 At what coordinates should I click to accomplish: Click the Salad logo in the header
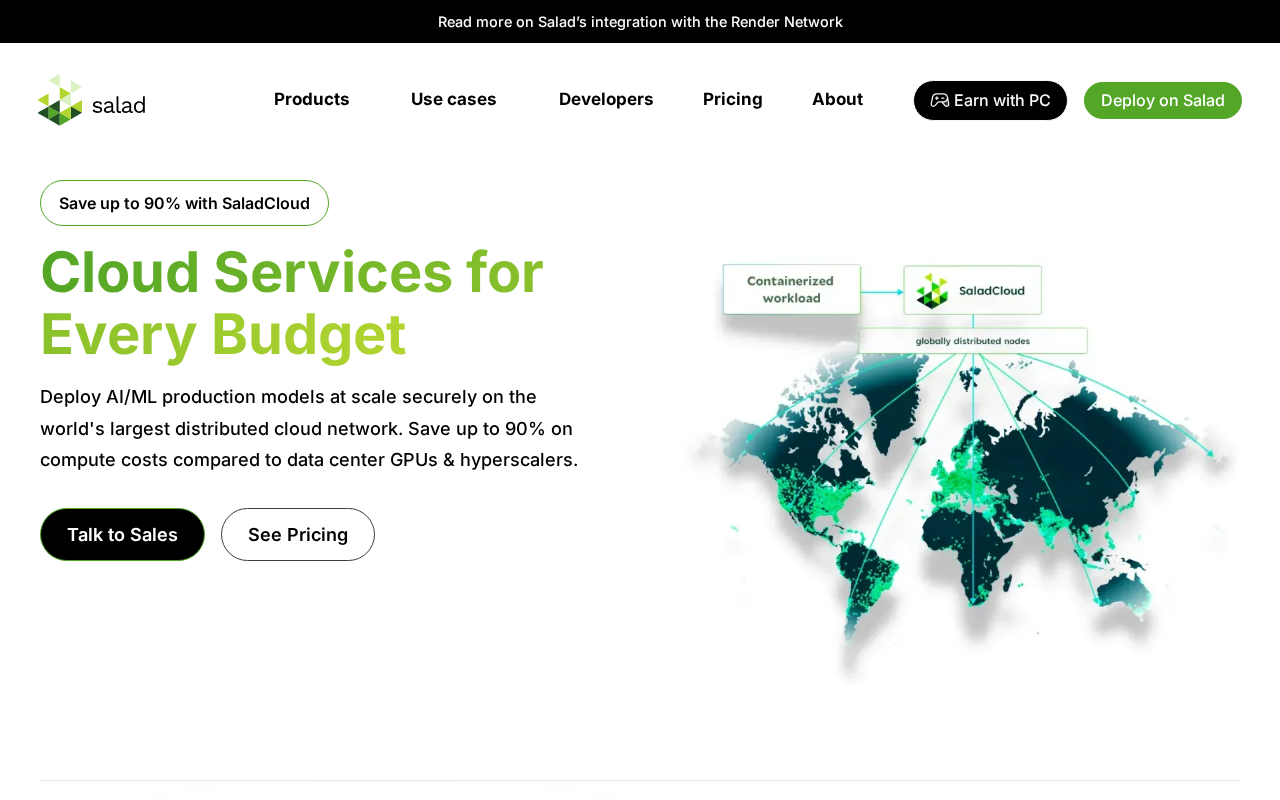(x=92, y=100)
